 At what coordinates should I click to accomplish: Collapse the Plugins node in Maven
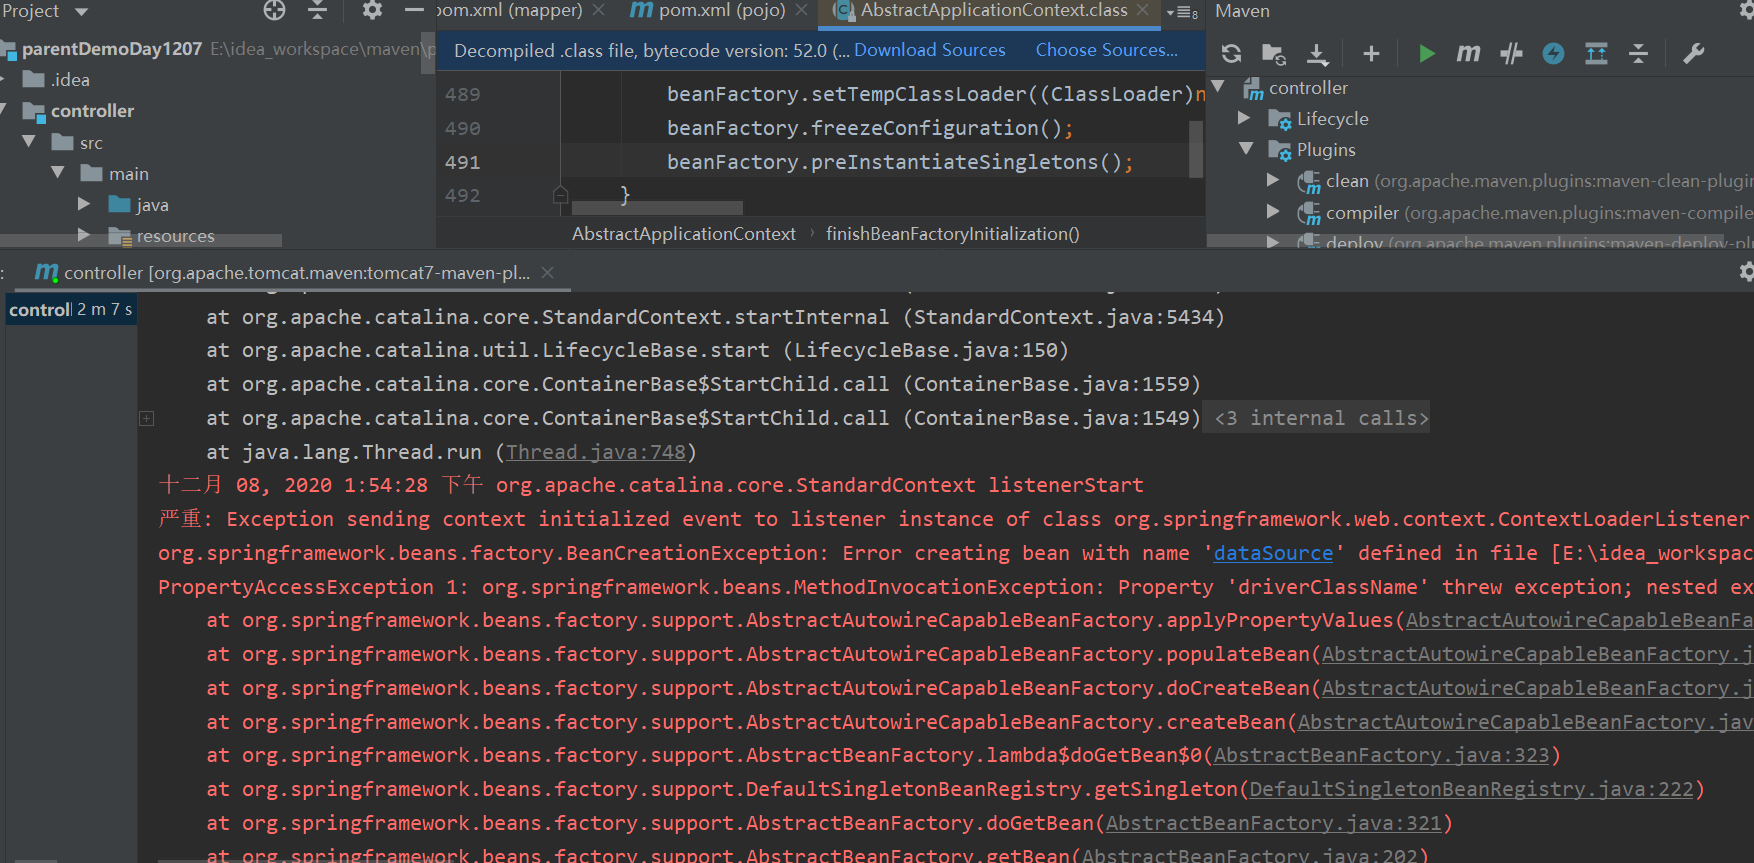(x=1246, y=149)
